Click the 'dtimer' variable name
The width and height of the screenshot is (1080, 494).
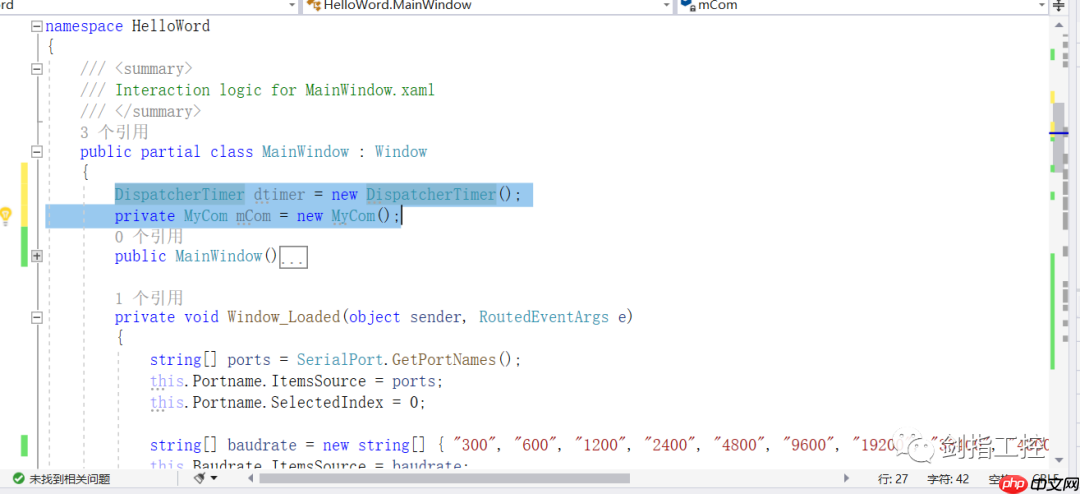tap(279, 194)
